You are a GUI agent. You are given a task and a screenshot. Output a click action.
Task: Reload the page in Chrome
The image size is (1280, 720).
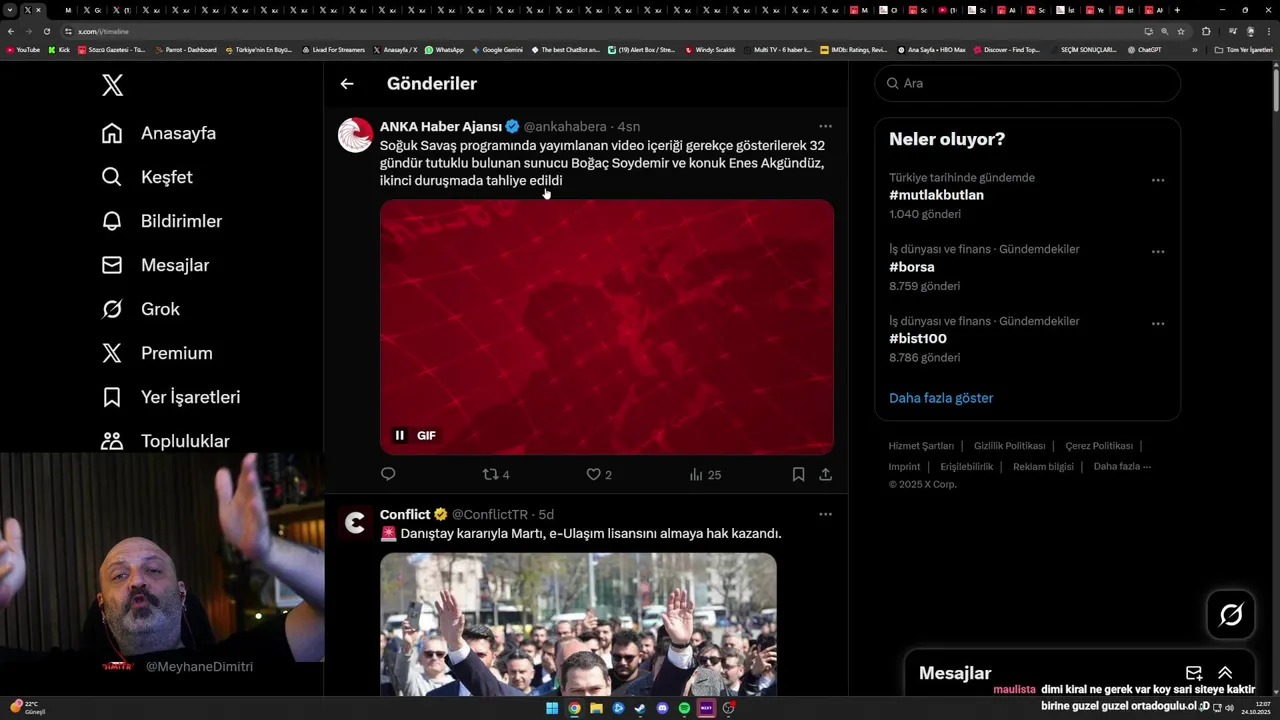(x=46, y=31)
